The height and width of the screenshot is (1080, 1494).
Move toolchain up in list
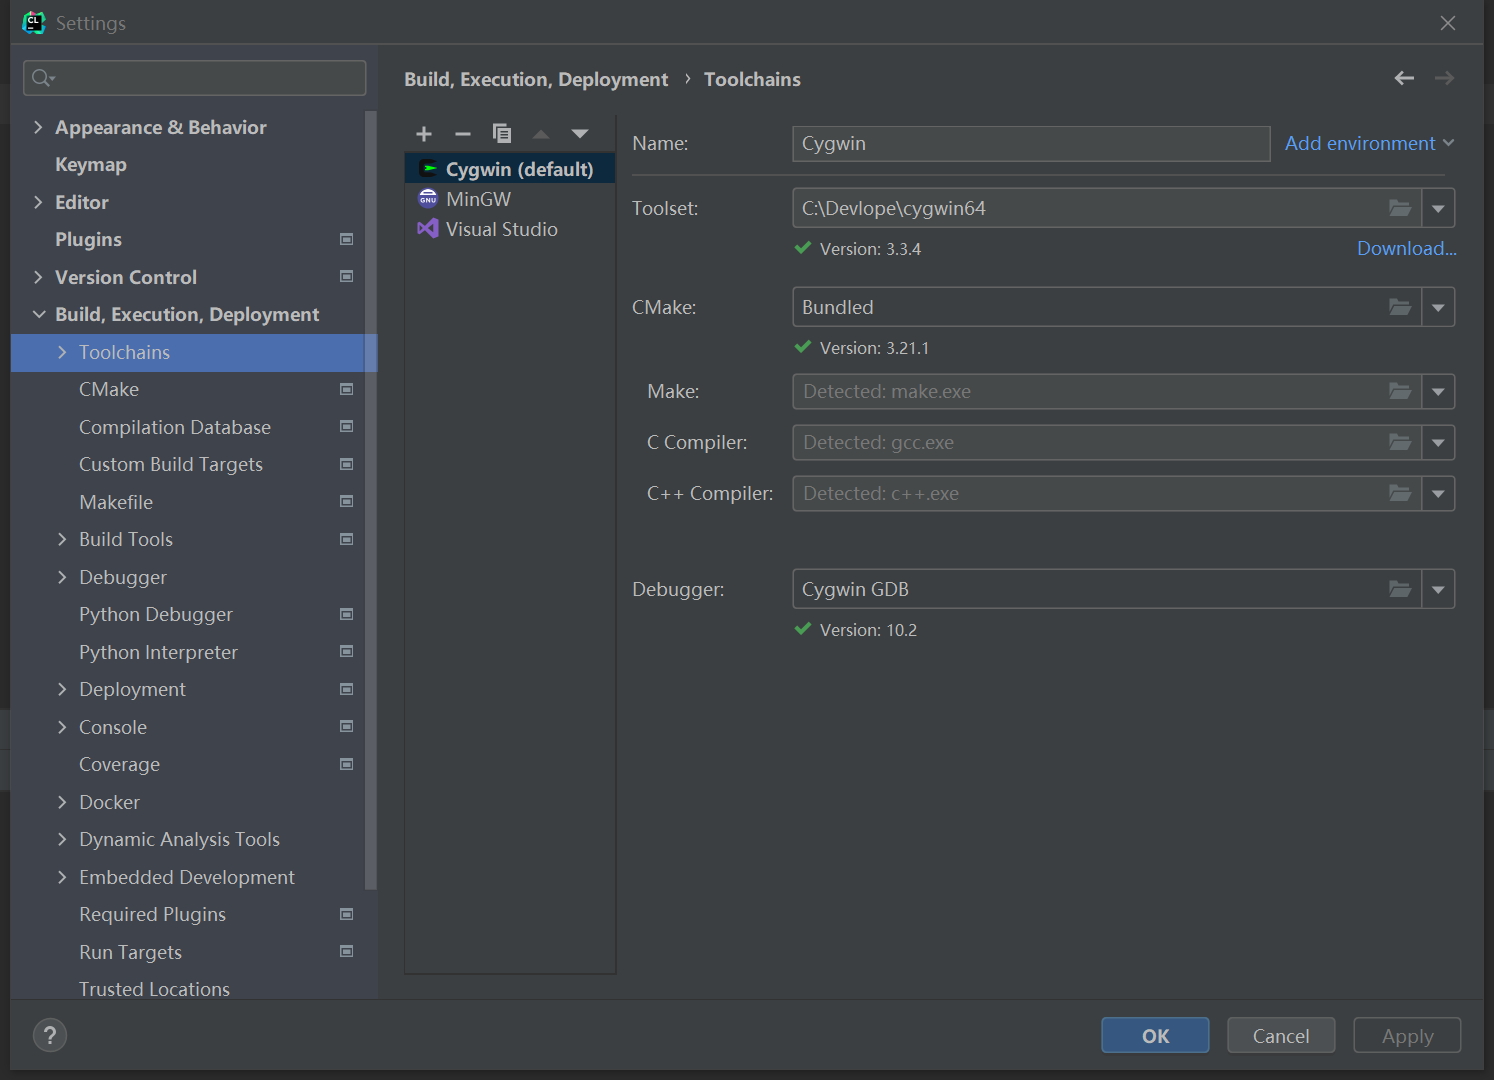pos(541,134)
